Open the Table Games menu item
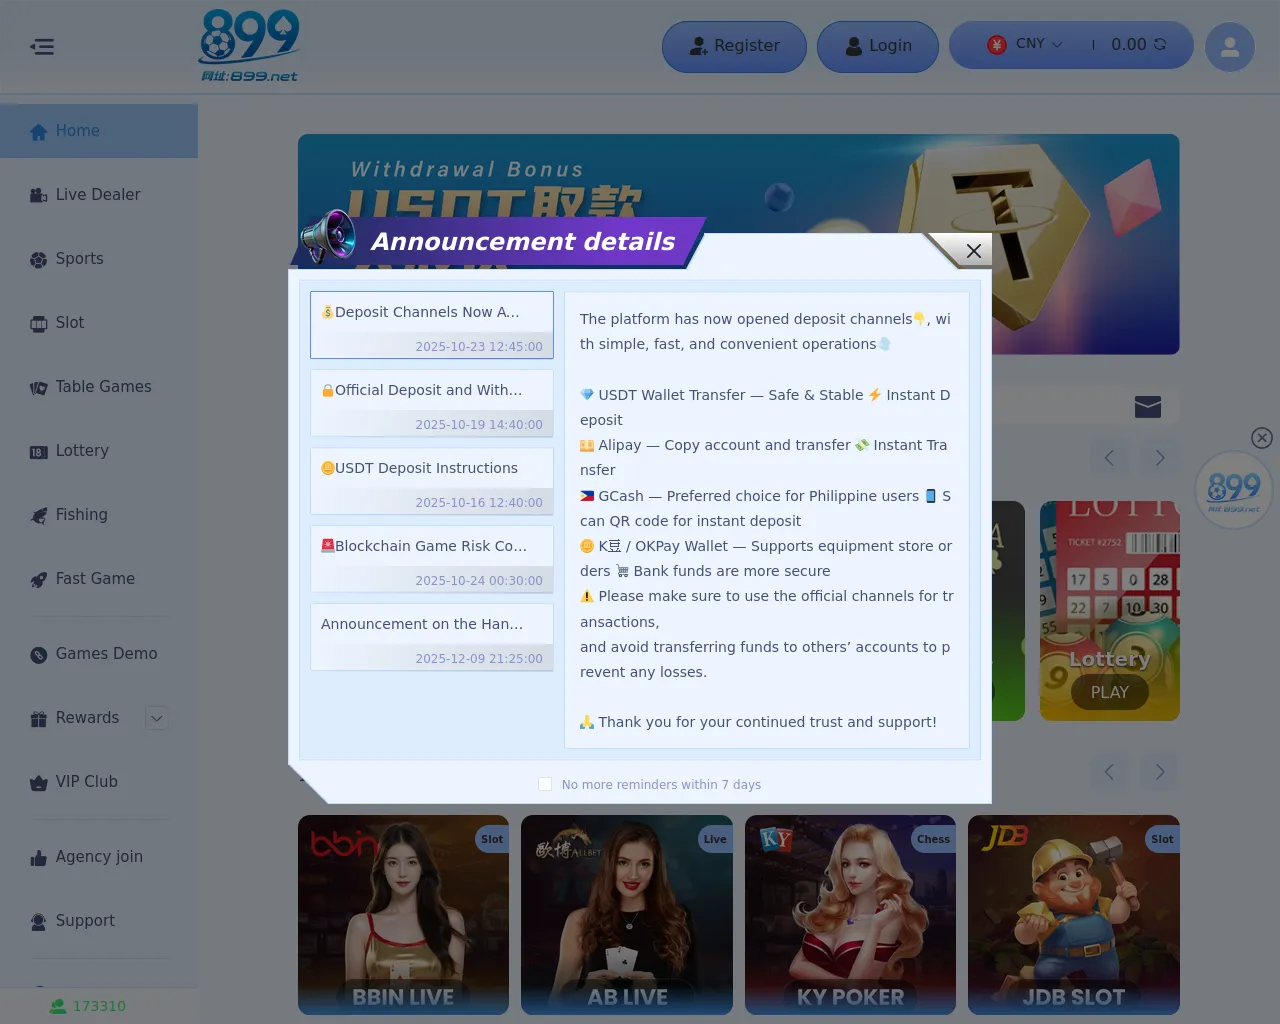The image size is (1280, 1024). 99,387
